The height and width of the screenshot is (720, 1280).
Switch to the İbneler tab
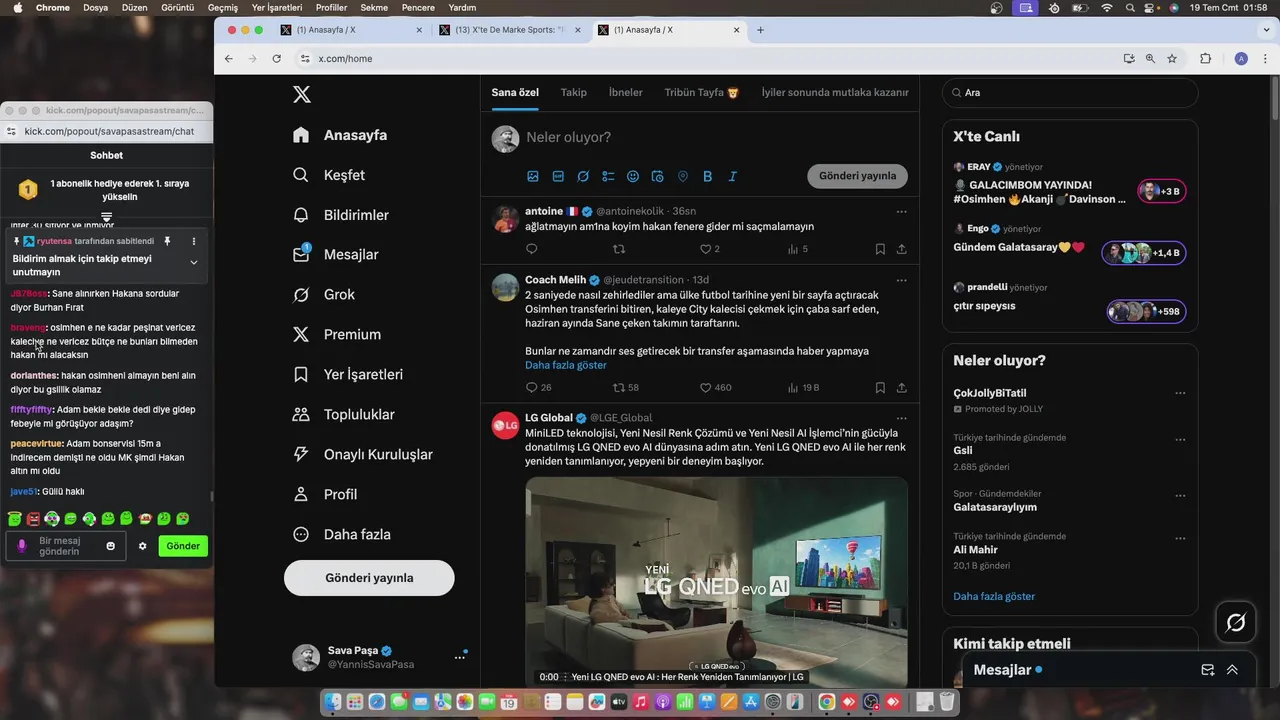pyautogui.click(x=626, y=92)
